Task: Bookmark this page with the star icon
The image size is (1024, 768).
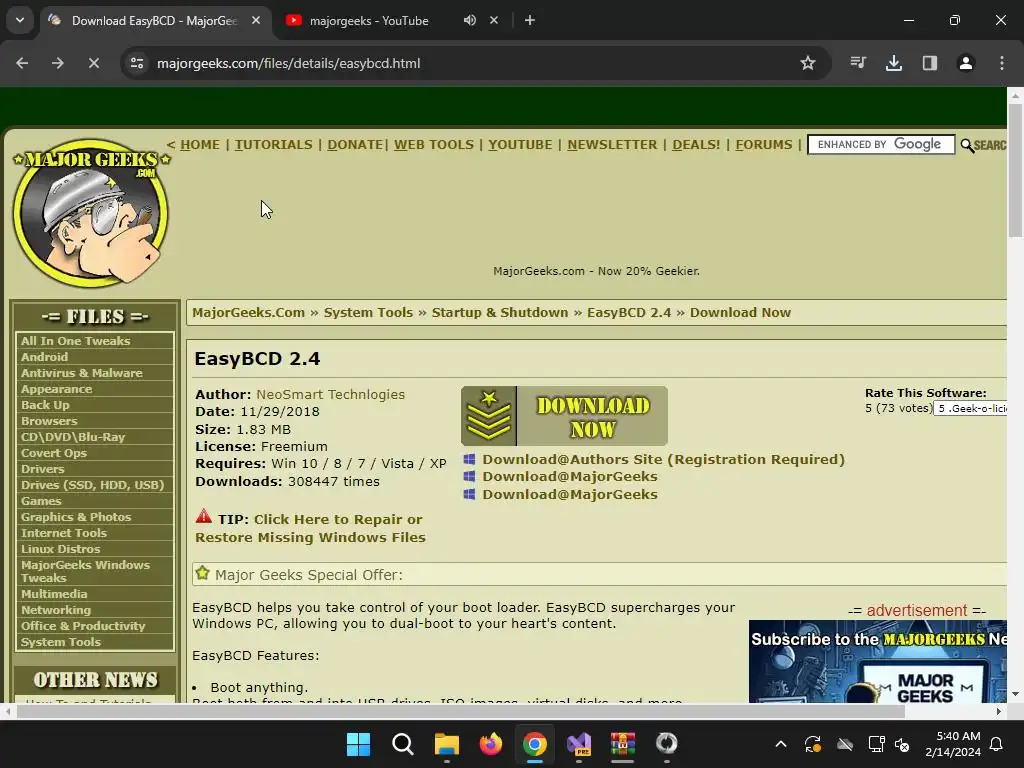Action: tap(808, 63)
